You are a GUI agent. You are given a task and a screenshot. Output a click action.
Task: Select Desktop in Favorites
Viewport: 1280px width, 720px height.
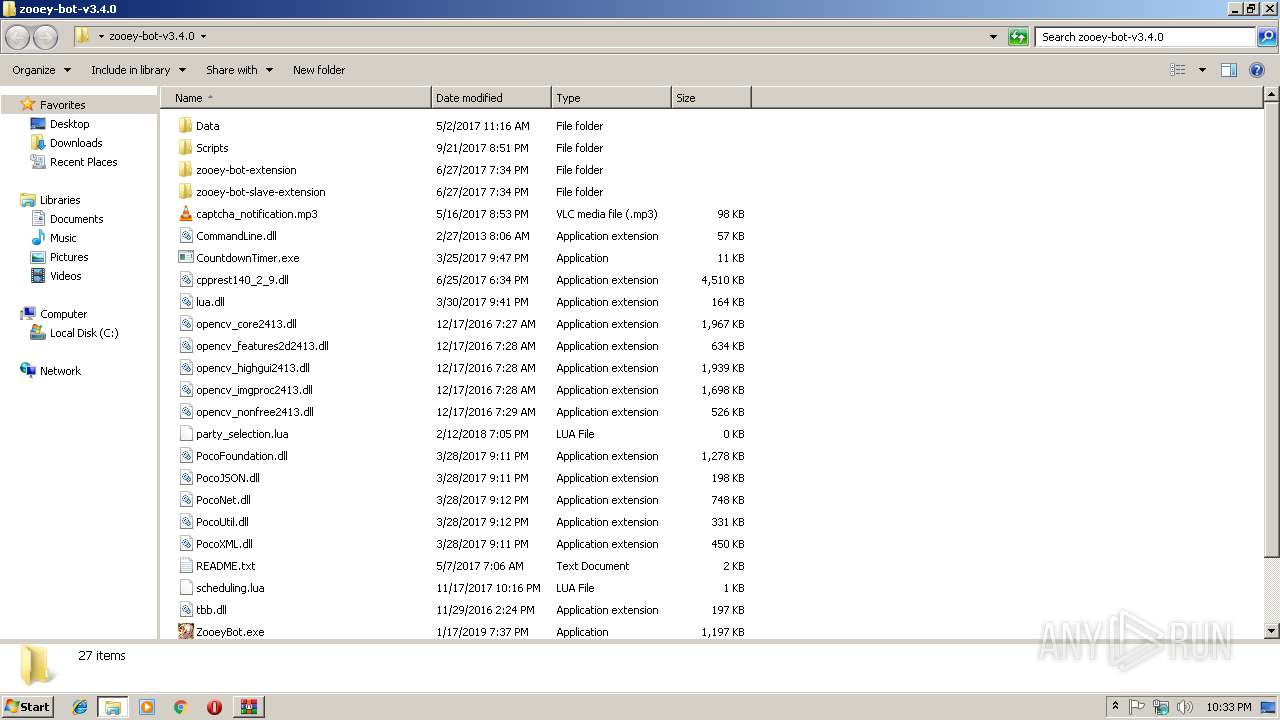(60, 124)
